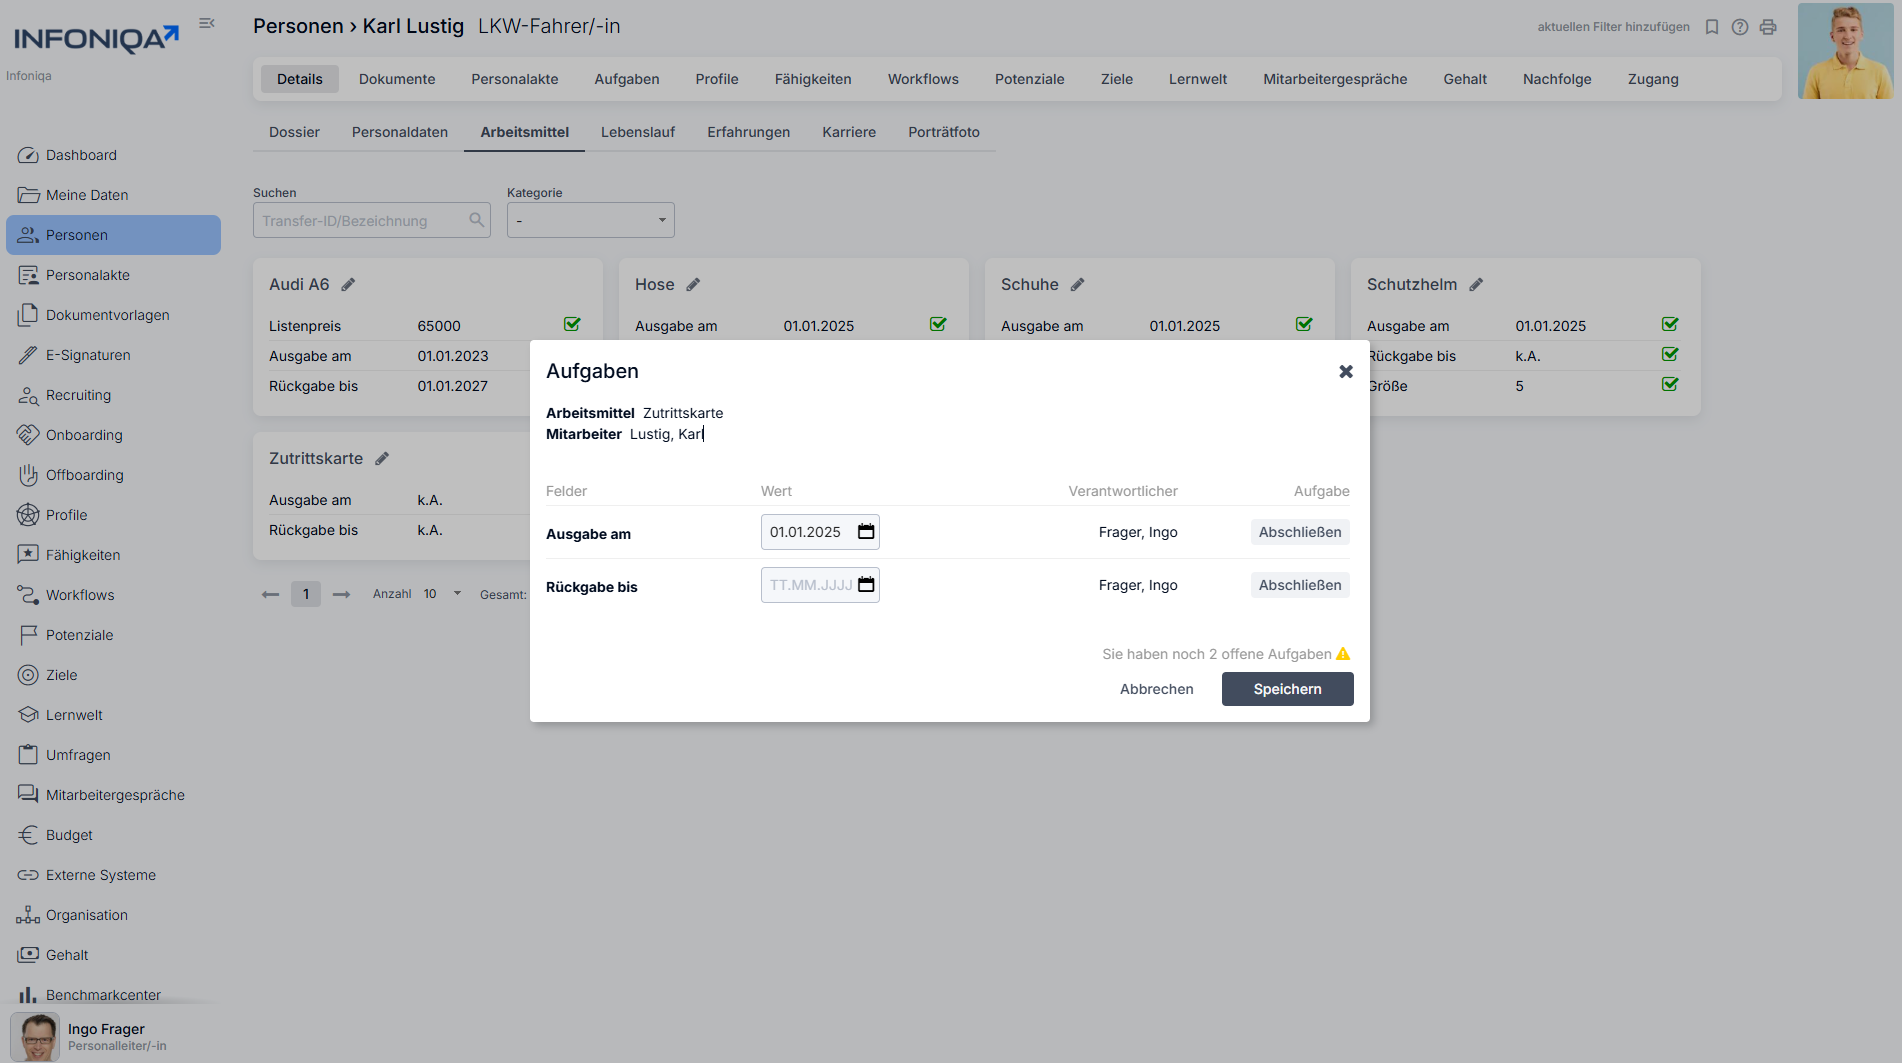
Task: Click the print icon
Action: (x=1768, y=27)
